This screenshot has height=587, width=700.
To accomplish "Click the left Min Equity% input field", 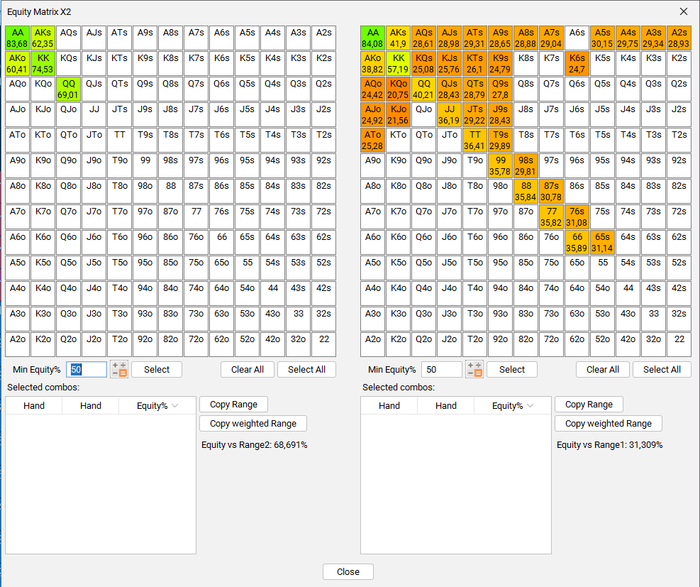I will (x=87, y=370).
